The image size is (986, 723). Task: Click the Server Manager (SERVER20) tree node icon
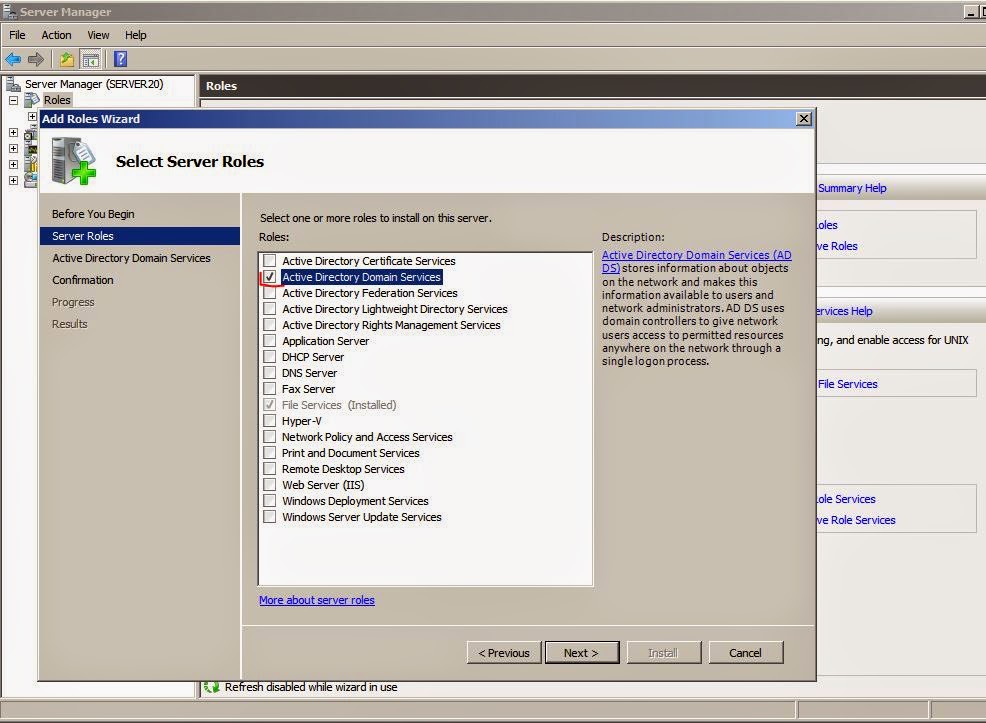click(x=13, y=84)
